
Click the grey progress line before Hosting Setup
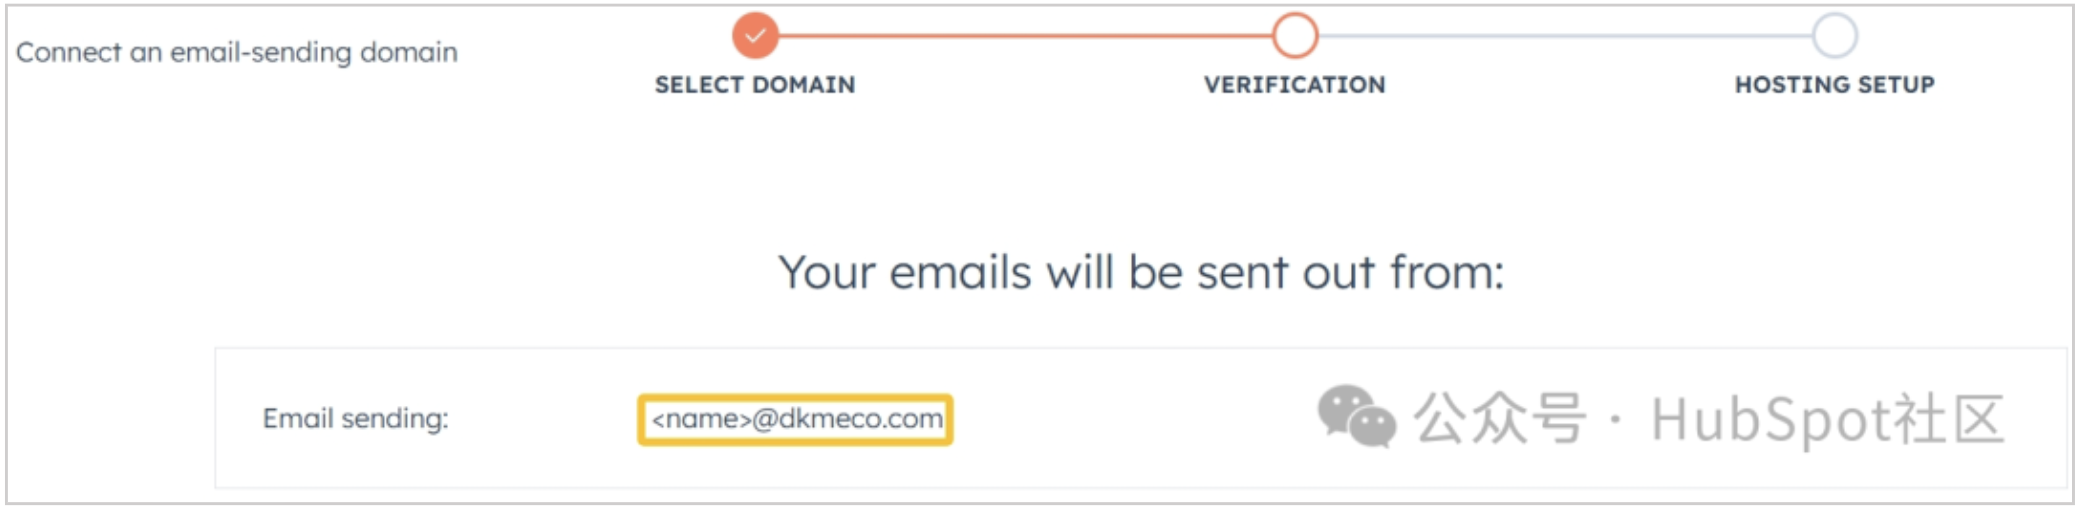tap(1565, 36)
